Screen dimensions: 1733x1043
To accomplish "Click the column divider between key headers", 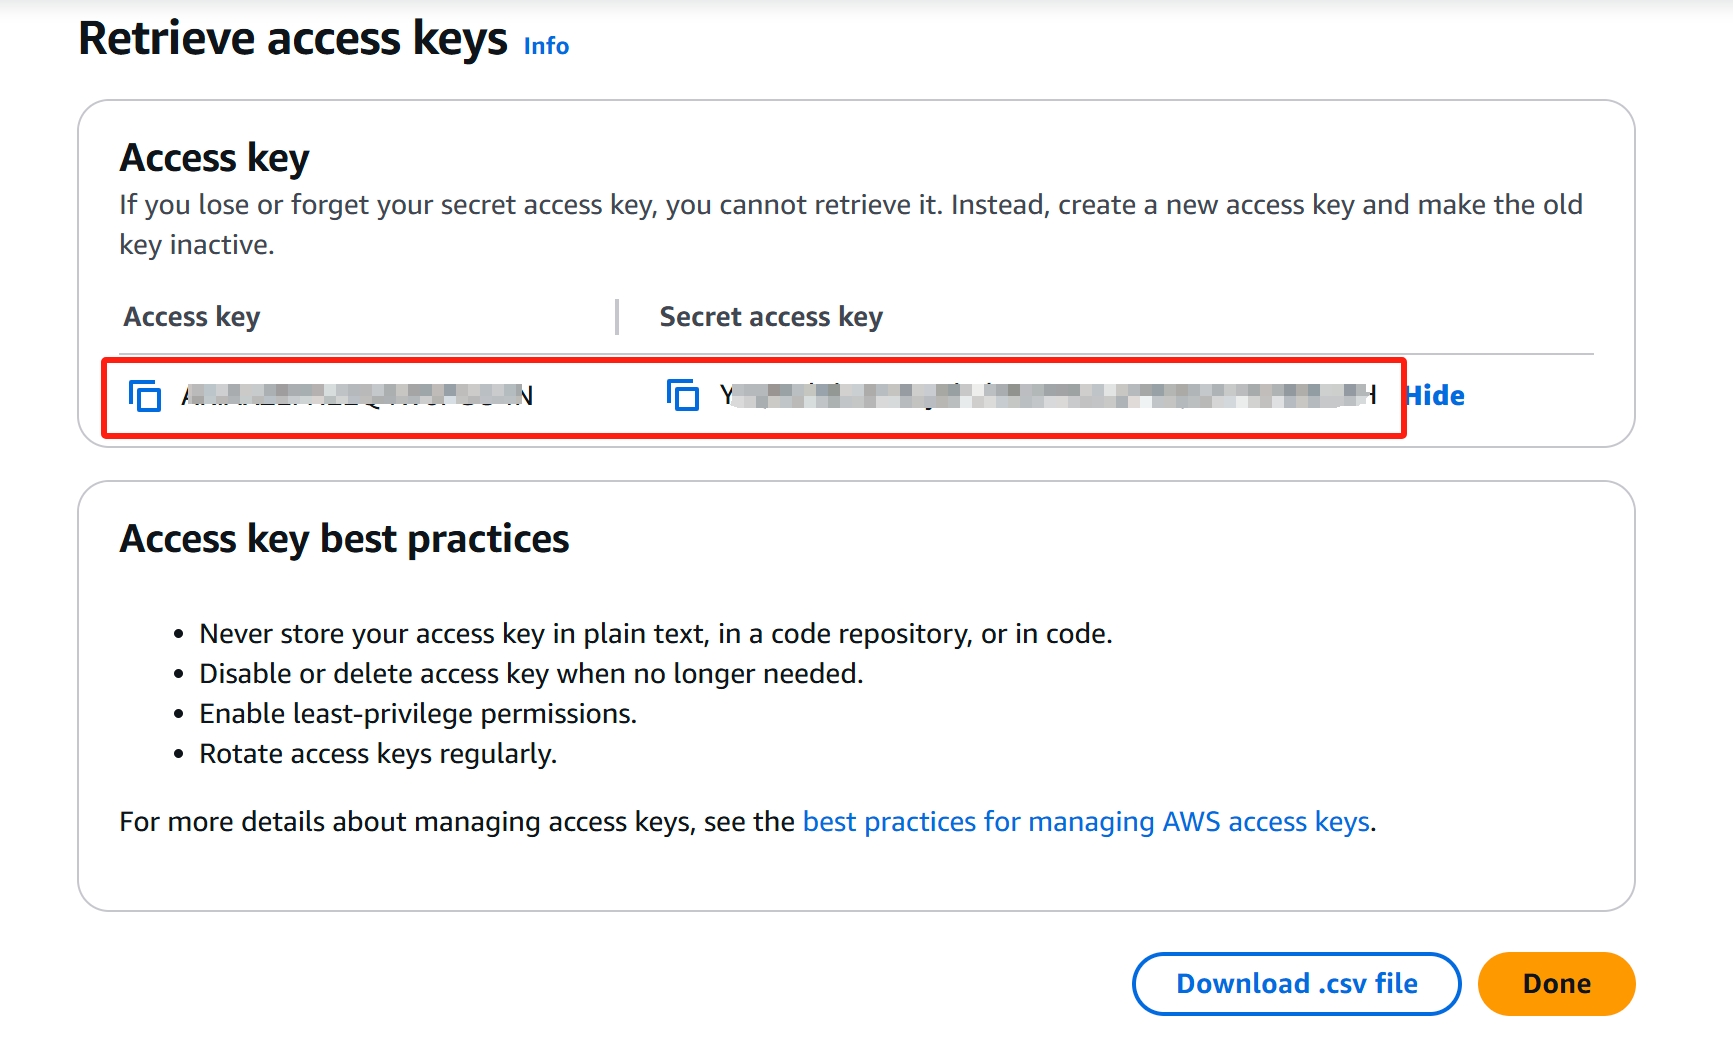I will point(617,317).
